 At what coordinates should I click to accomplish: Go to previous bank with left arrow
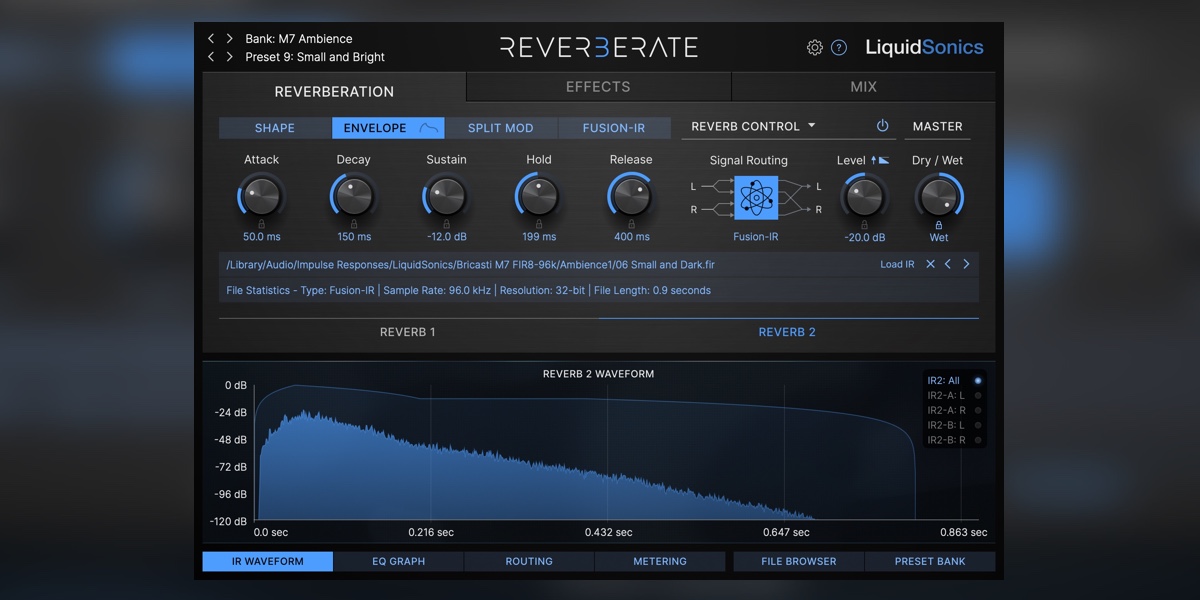[212, 38]
